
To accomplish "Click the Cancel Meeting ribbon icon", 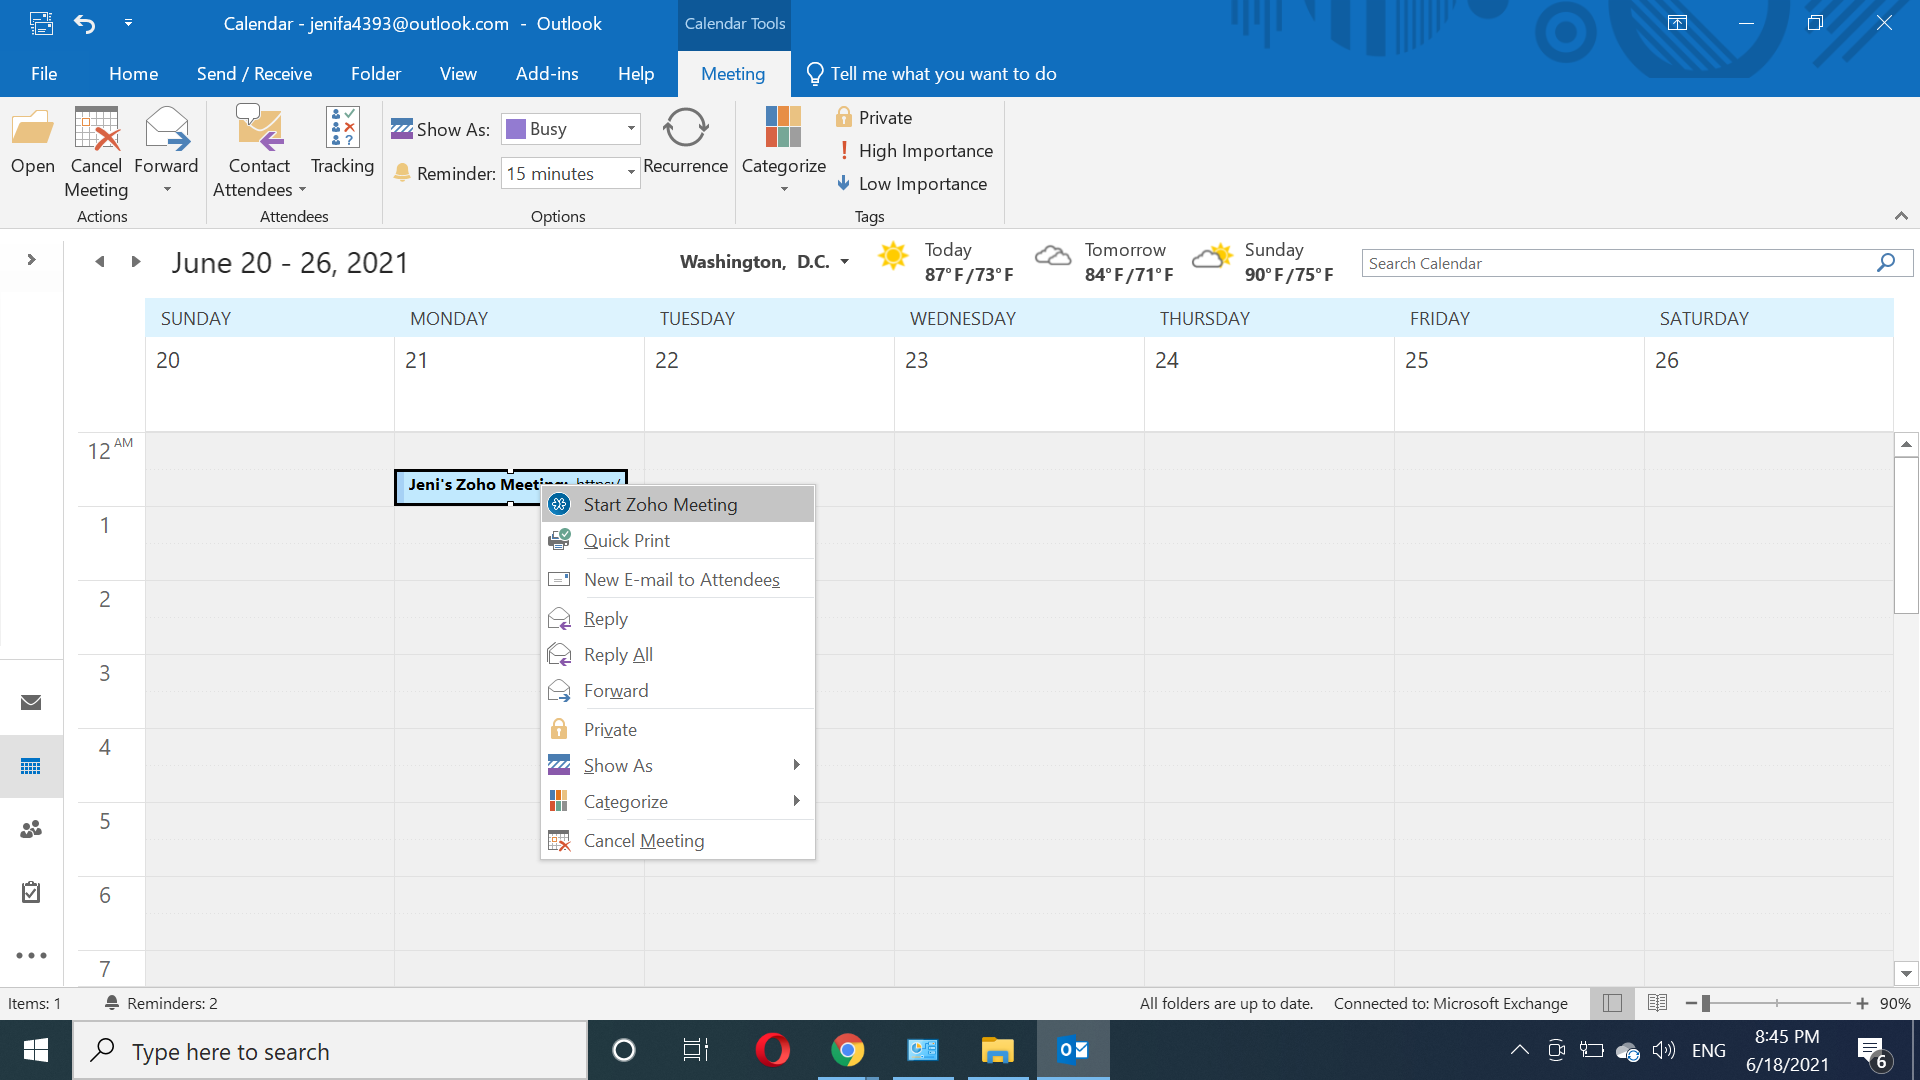I will 96,152.
